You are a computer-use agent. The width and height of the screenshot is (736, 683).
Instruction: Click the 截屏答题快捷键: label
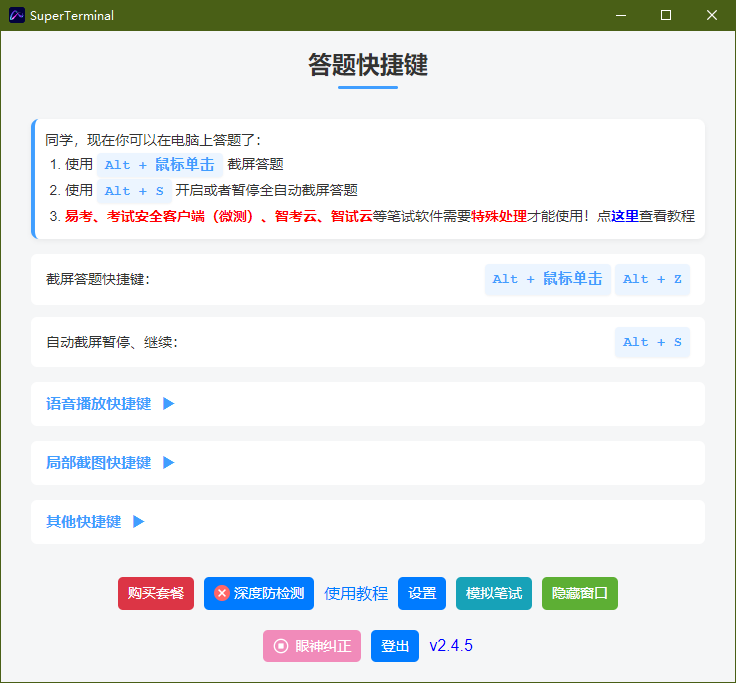tap(98, 279)
